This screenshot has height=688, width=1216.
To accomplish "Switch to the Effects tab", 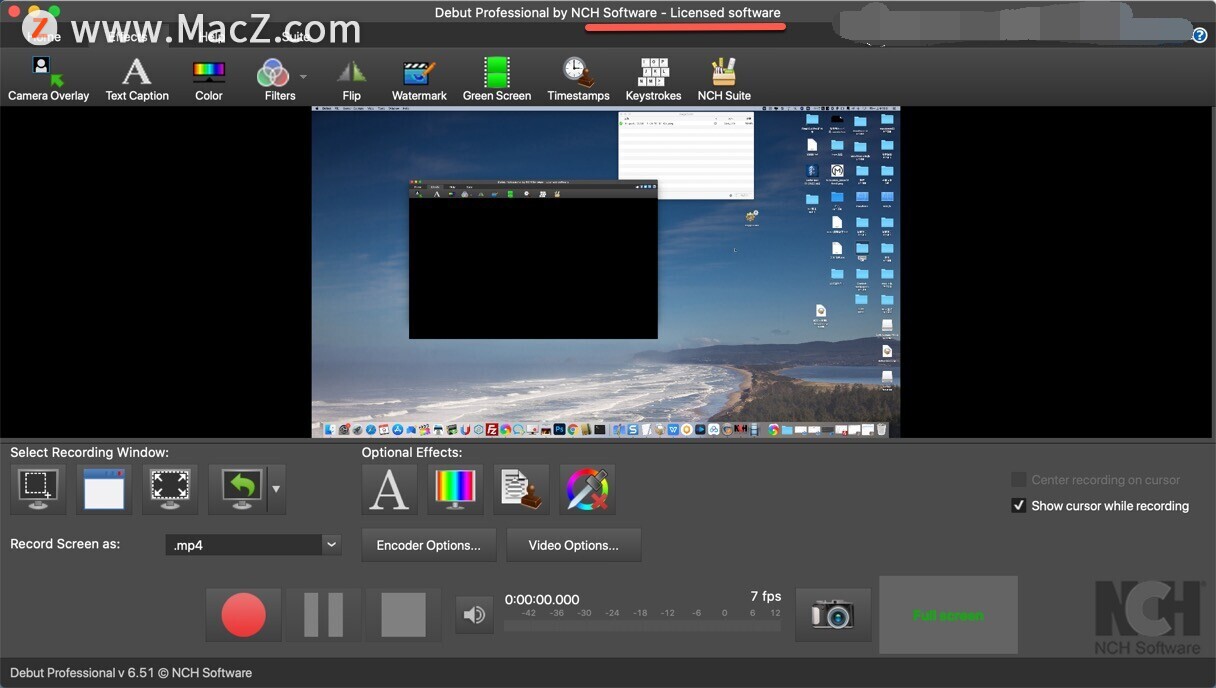I will 127,36.
